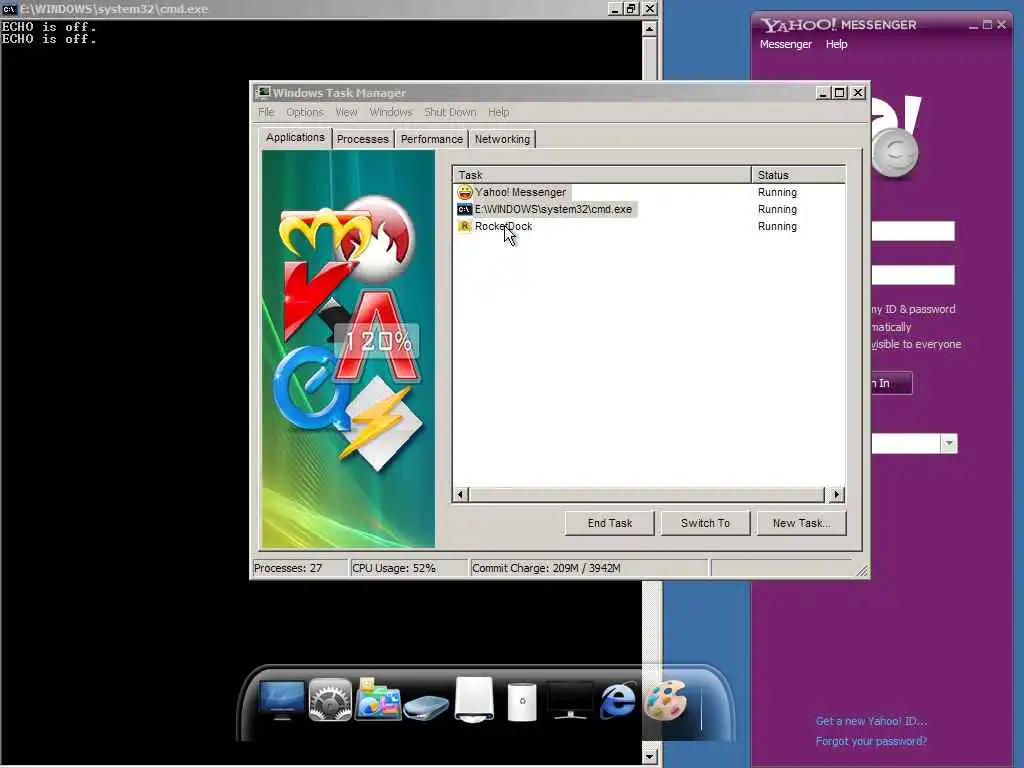Open File menu in Task Manager

[x=266, y=112]
